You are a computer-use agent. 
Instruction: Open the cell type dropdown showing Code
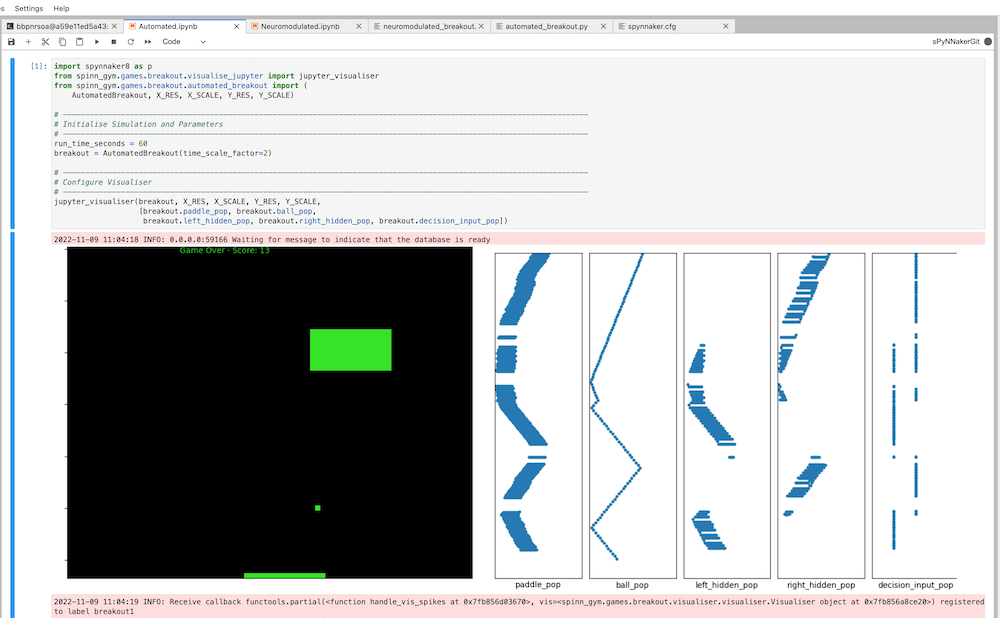[x=184, y=41]
